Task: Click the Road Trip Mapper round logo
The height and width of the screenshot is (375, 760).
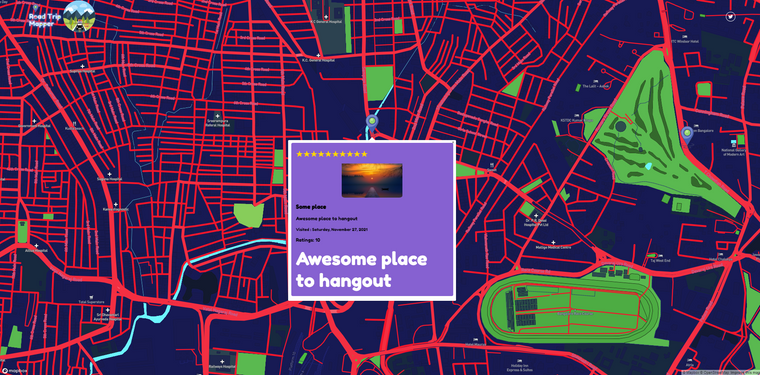Action: [x=79, y=16]
